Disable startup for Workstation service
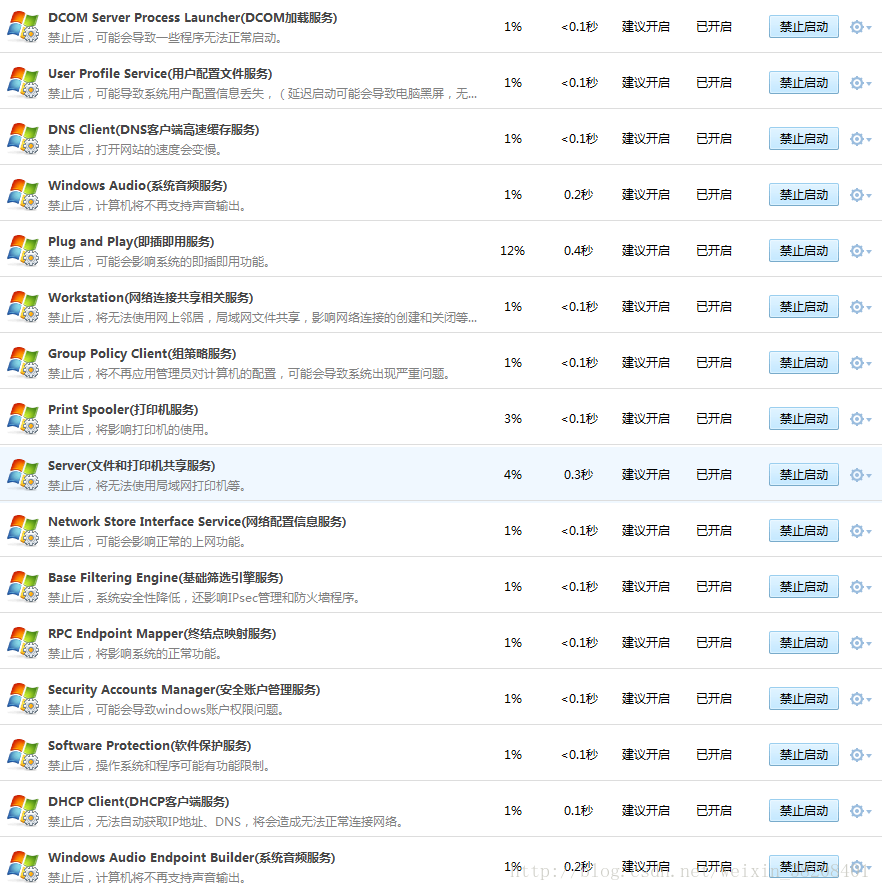 pyautogui.click(x=803, y=307)
